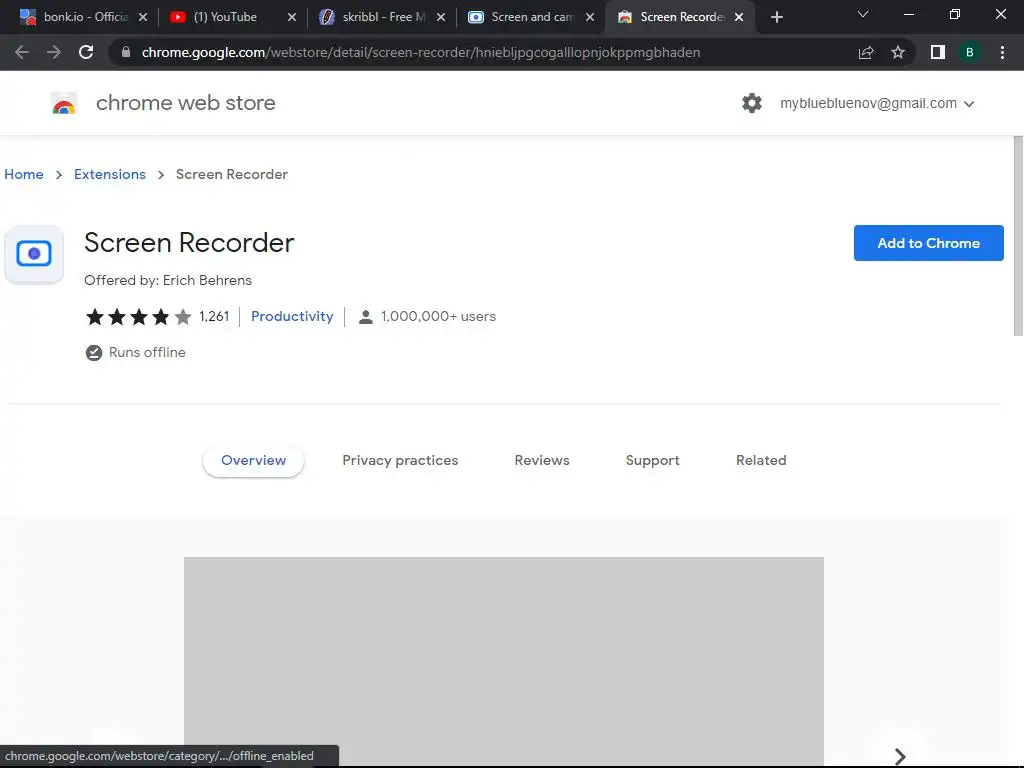Open the side panel icon
This screenshot has width=1024, height=768.
click(x=938, y=52)
